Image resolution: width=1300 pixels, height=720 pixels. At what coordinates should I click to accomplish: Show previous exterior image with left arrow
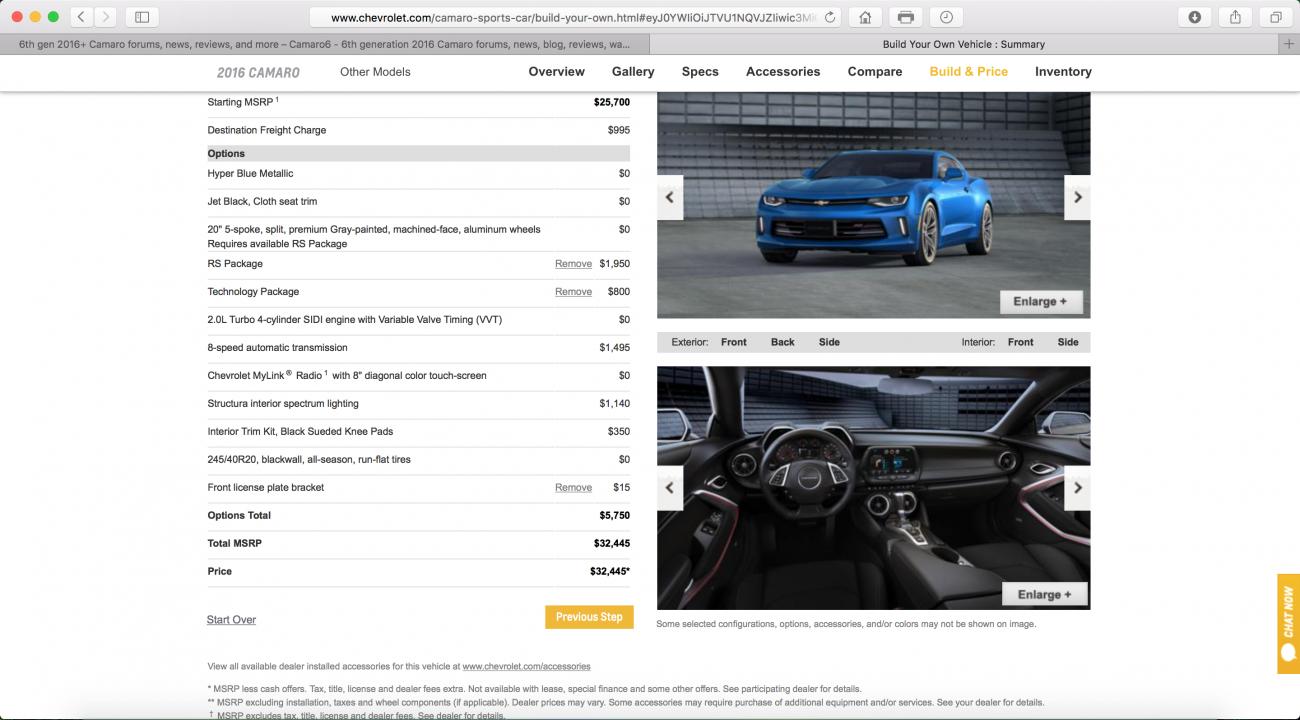pos(670,198)
